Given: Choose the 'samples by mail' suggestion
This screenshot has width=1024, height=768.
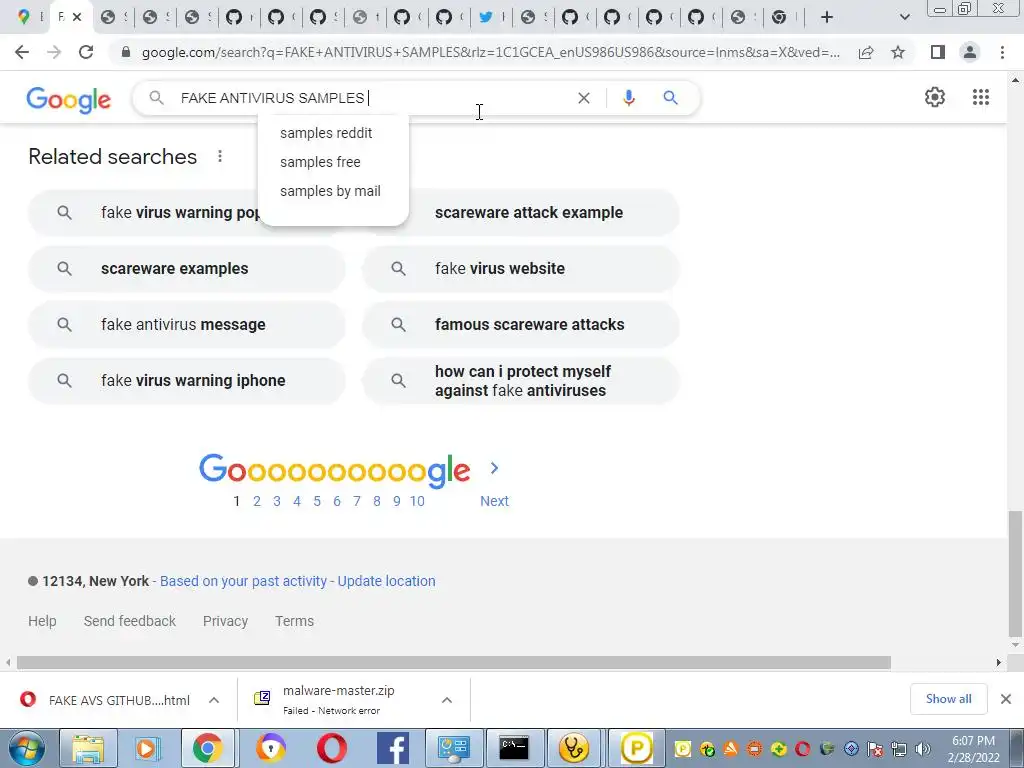Looking at the screenshot, I should [x=330, y=191].
